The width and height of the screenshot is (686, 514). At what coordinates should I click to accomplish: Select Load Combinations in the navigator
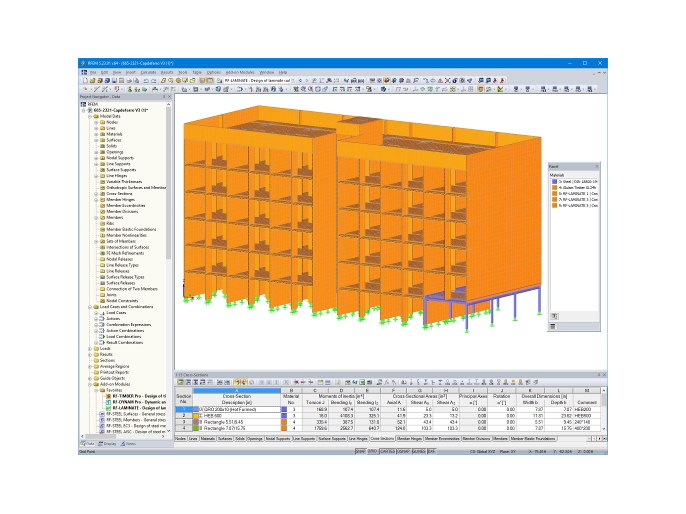tap(124, 337)
